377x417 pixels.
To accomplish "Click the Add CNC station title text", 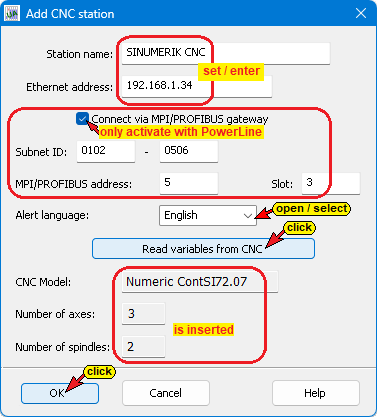I will pyautogui.click(x=70, y=14).
